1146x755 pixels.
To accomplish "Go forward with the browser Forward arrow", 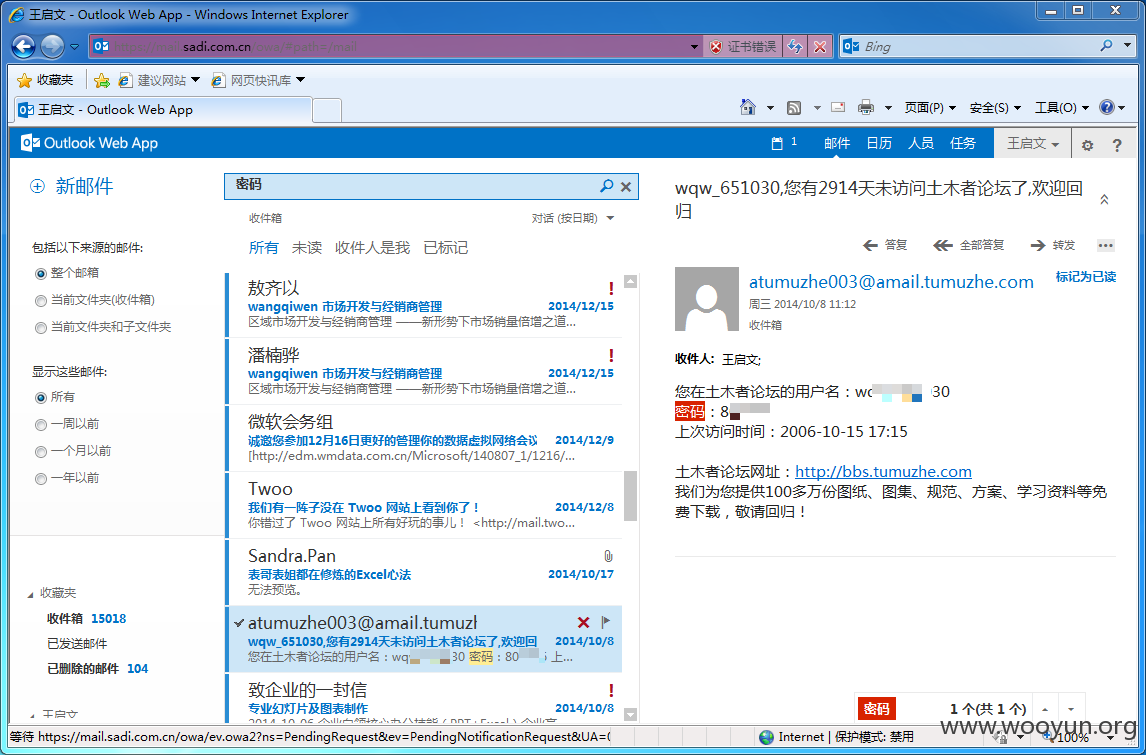I will tap(52, 47).
